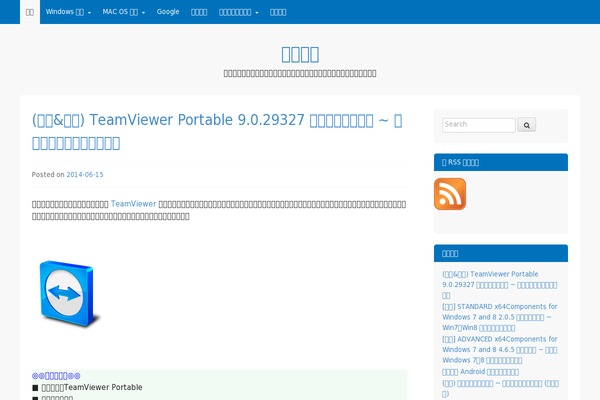The image size is (600, 400).
Task: Click the RSS section header
Action: point(501,162)
